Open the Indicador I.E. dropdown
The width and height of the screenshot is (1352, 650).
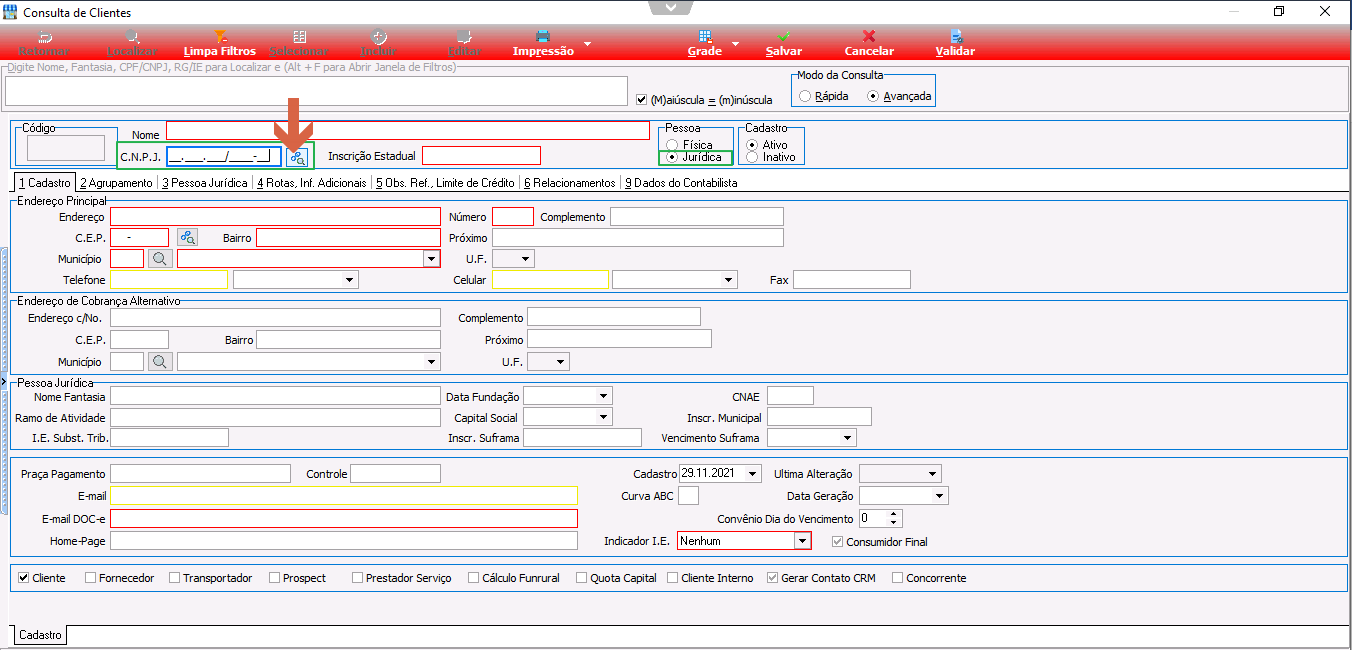pos(802,541)
